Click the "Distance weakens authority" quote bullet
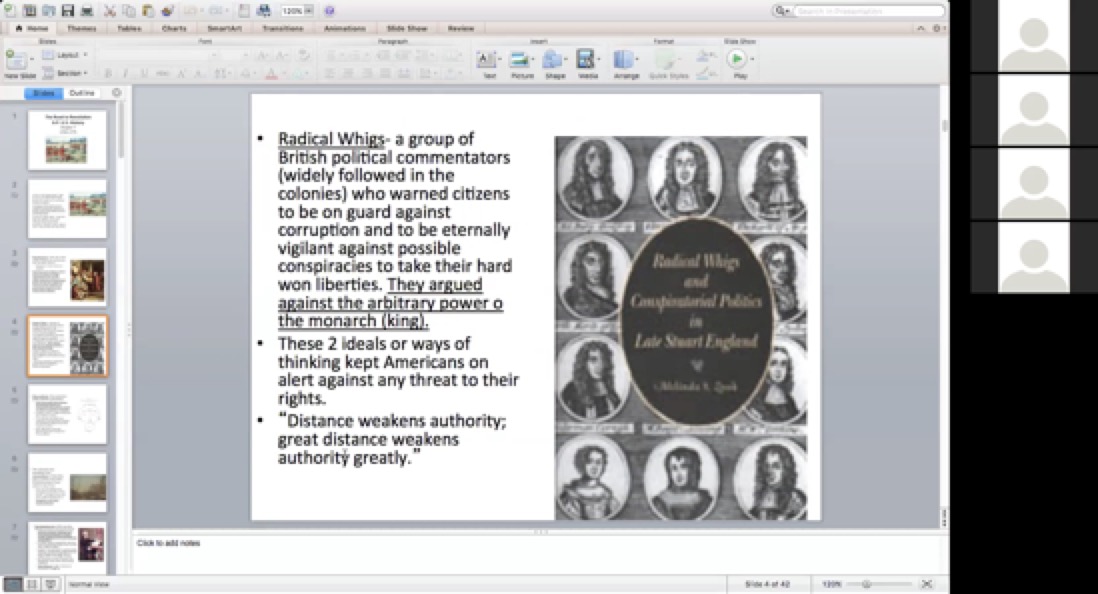Viewport: 1098px width, 594px height. 392,439
